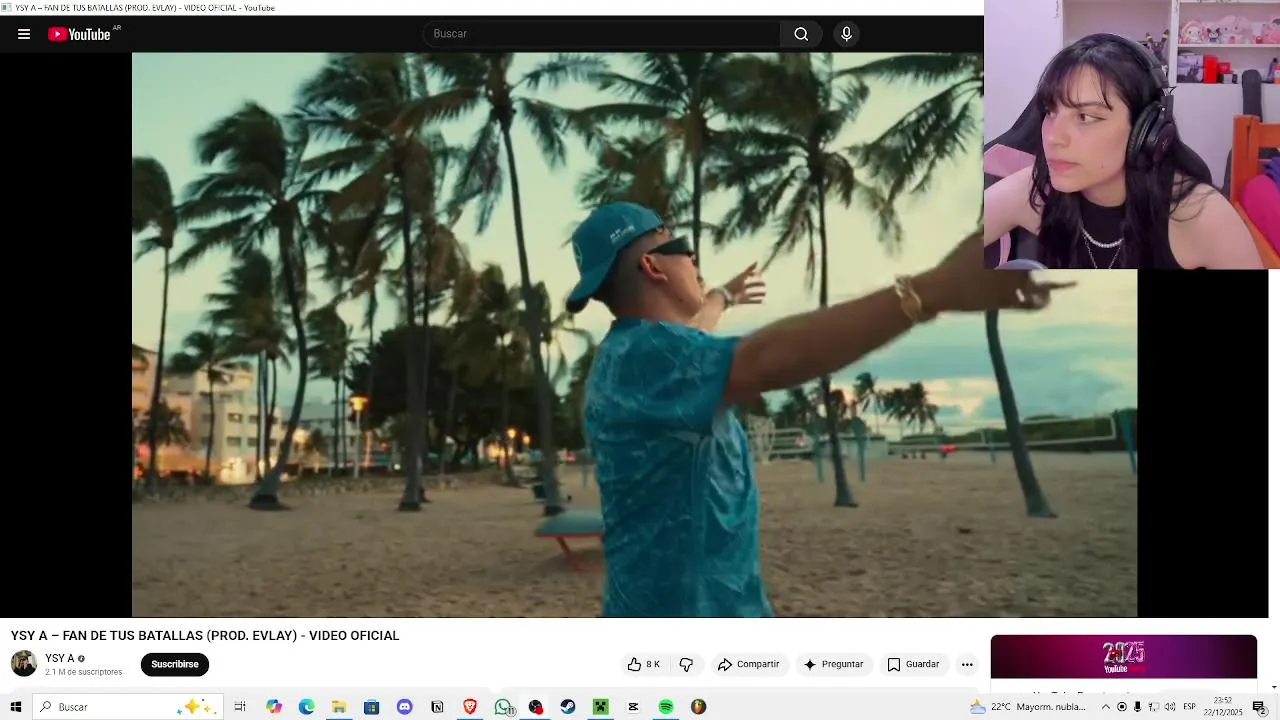This screenshot has width=1280, height=720.
Task: Focus the YouTube Buscar search field
Action: (x=602, y=34)
